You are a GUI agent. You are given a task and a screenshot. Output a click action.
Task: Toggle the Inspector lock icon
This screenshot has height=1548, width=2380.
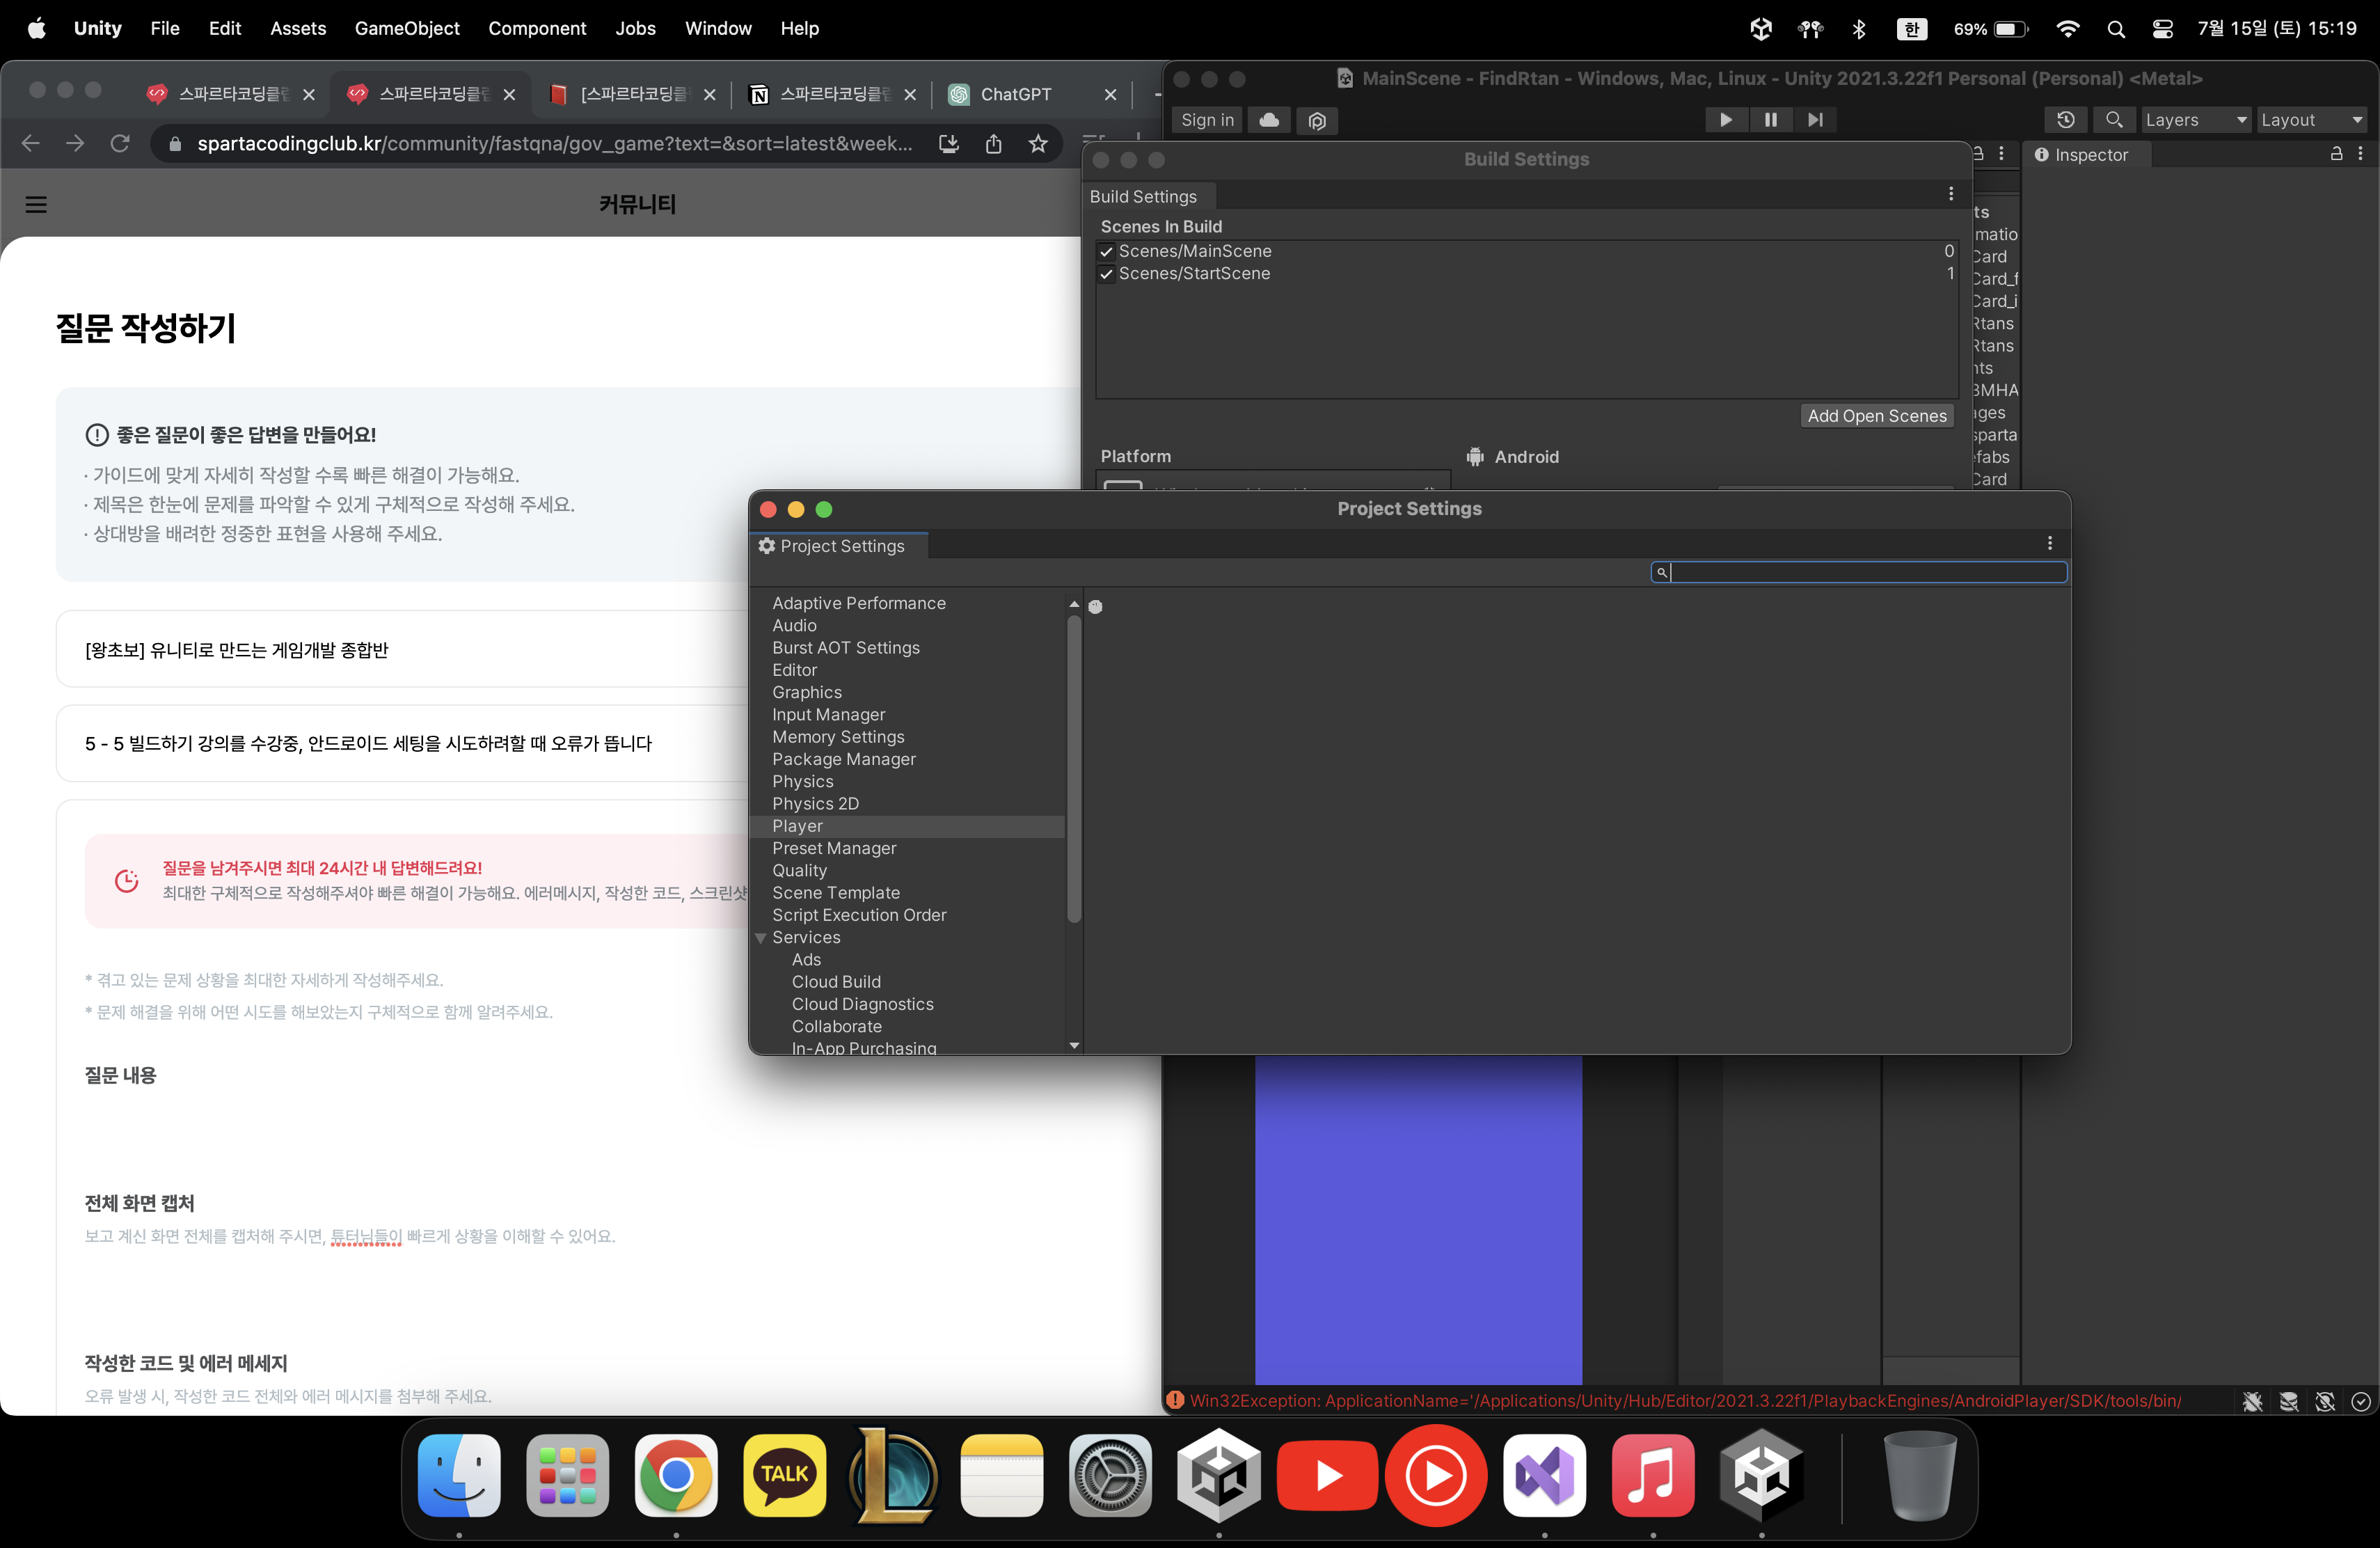(2337, 154)
